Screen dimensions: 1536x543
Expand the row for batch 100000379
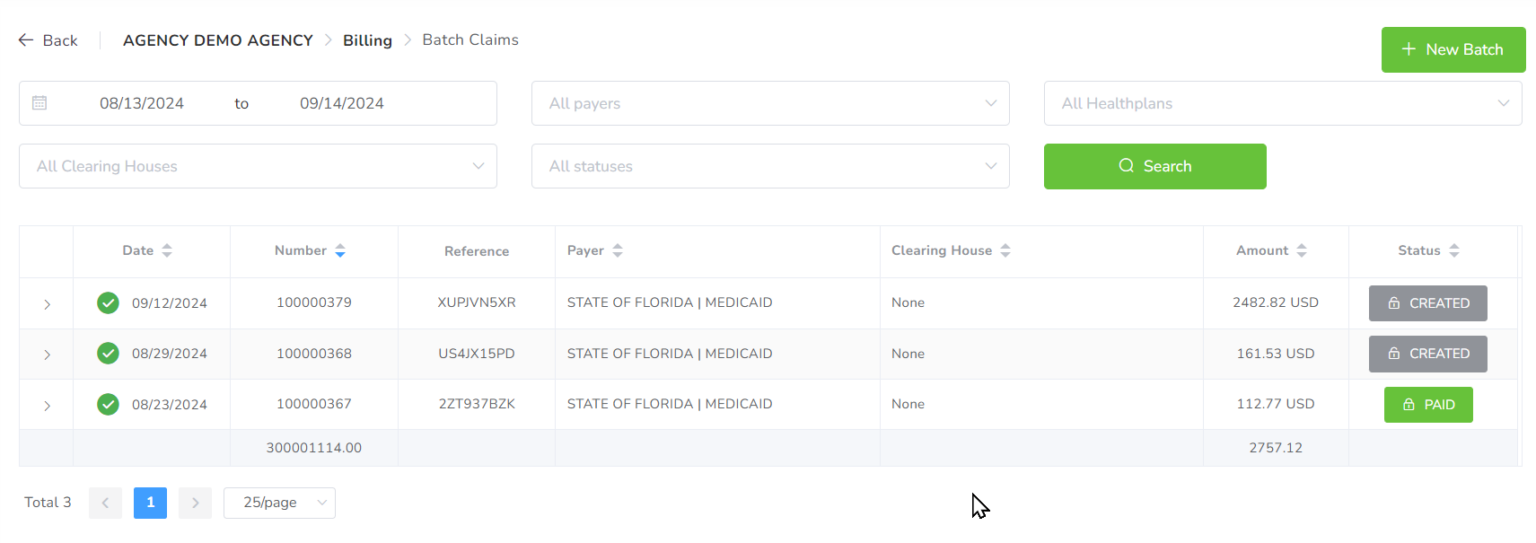47,304
